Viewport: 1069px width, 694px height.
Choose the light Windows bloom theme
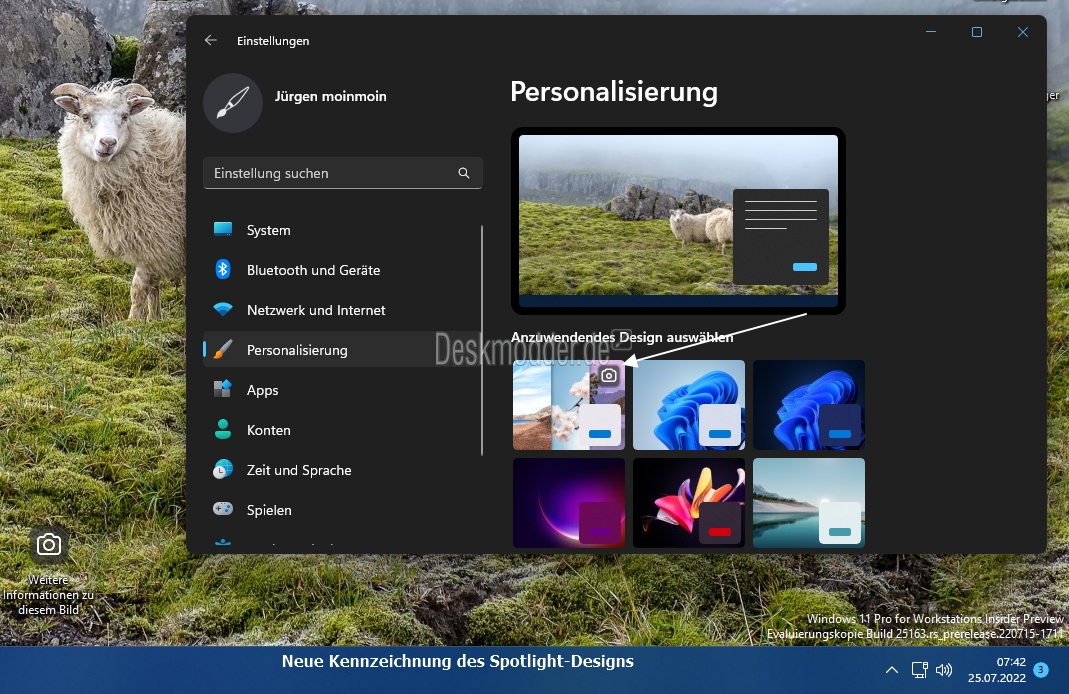tap(689, 405)
